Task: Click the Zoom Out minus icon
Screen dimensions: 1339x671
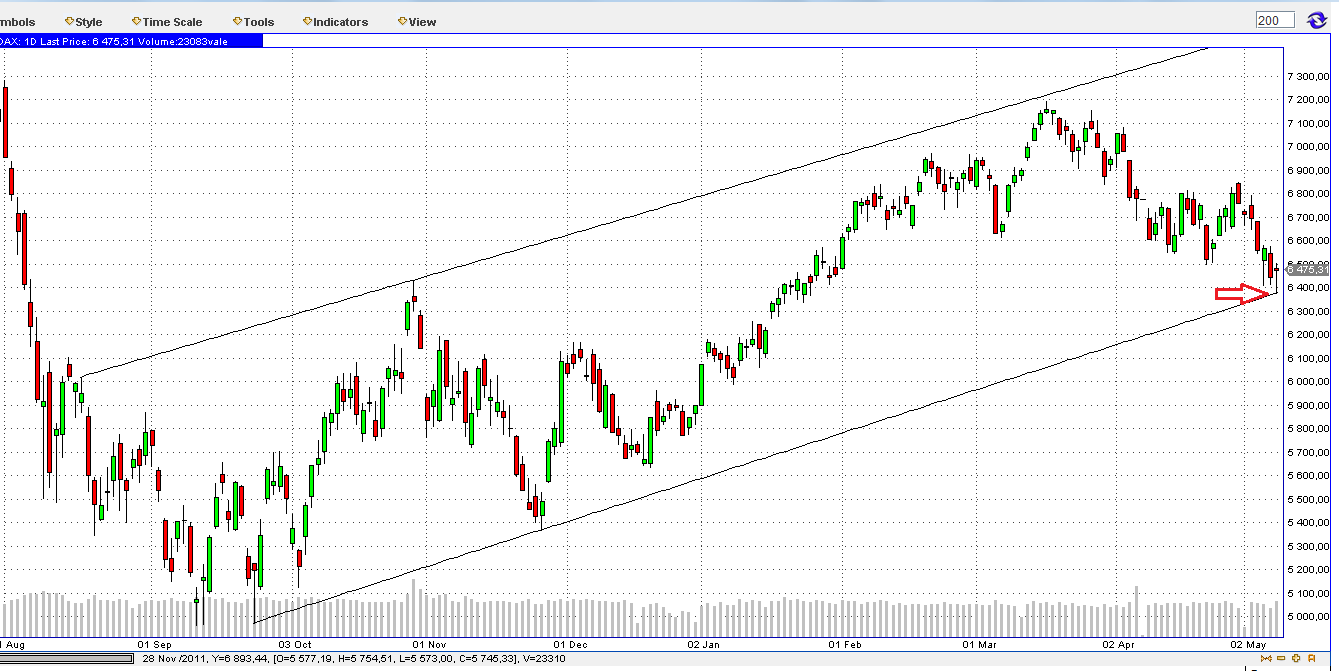Action: tap(1281, 658)
